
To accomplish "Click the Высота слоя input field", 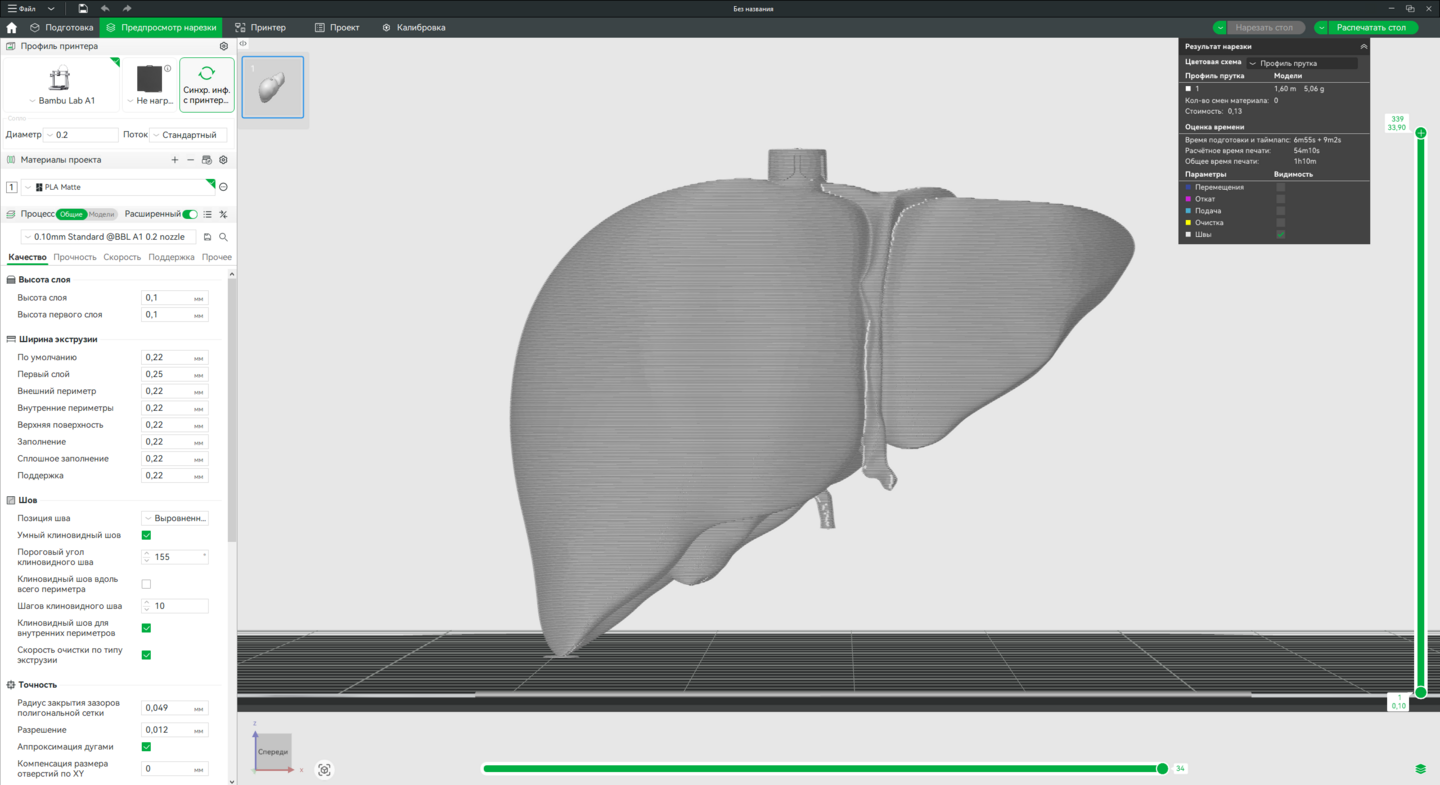I will tap(175, 298).
